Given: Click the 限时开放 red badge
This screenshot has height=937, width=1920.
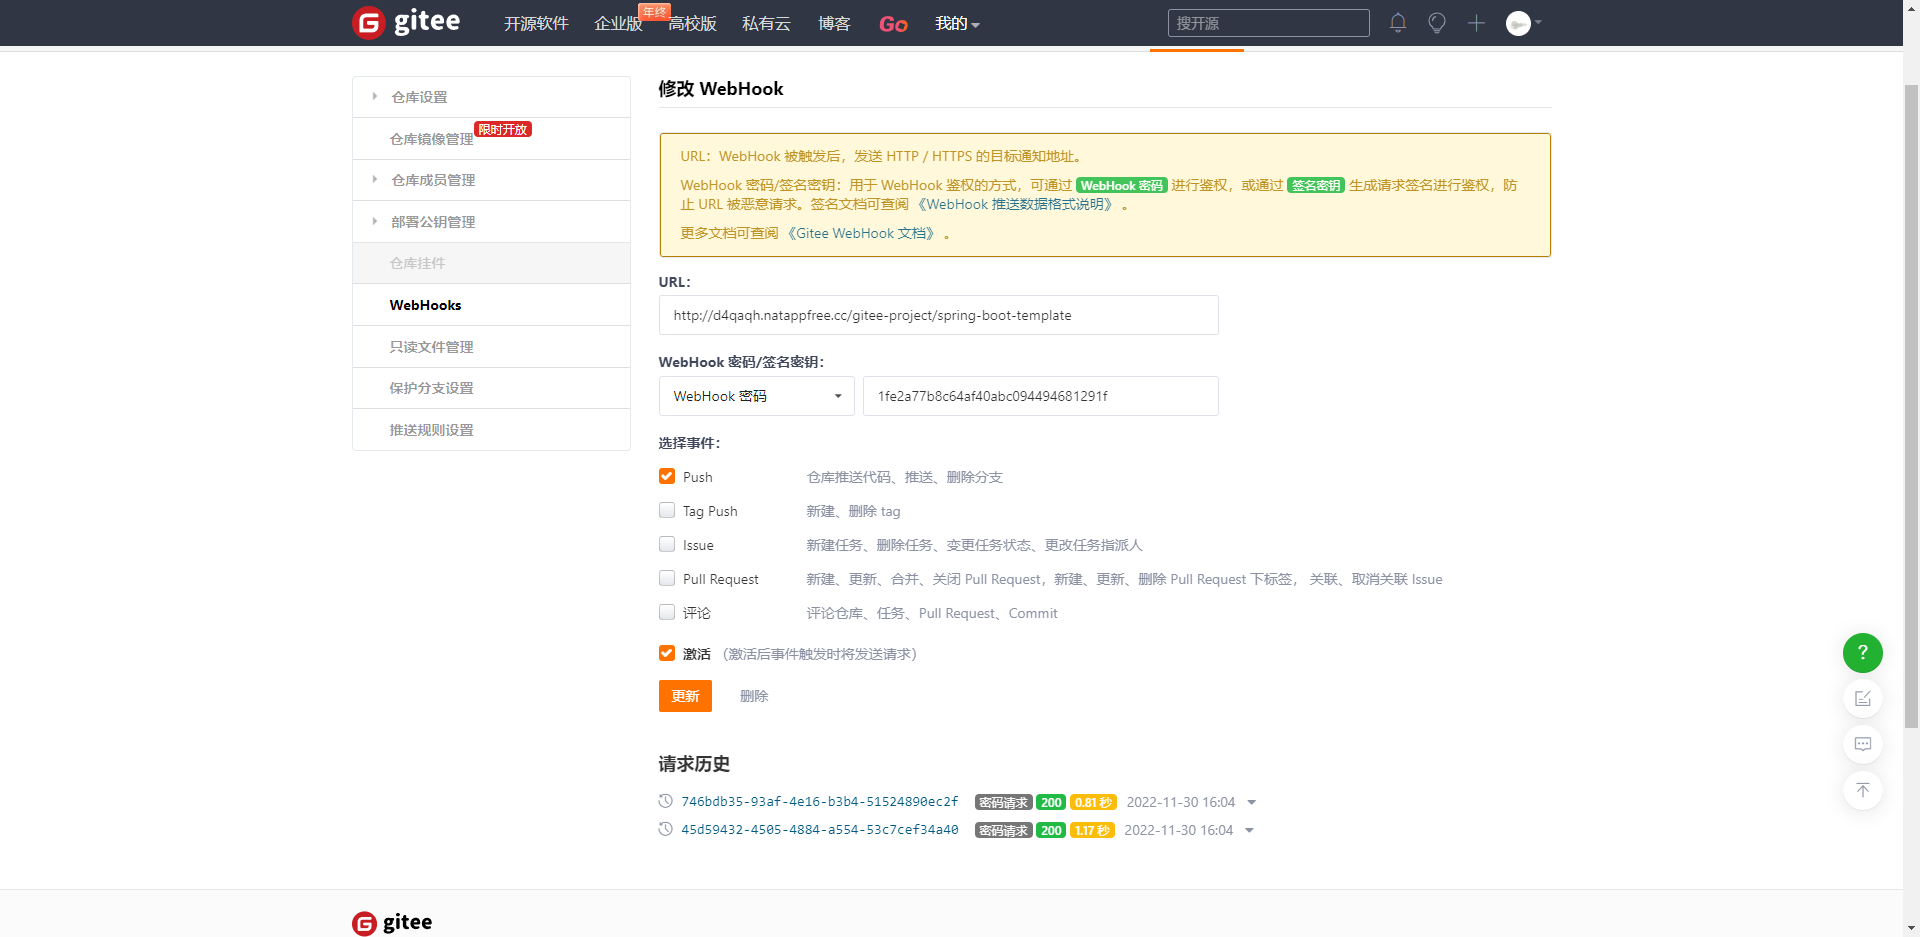Looking at the screenshot, I should (x=503, y=129).
